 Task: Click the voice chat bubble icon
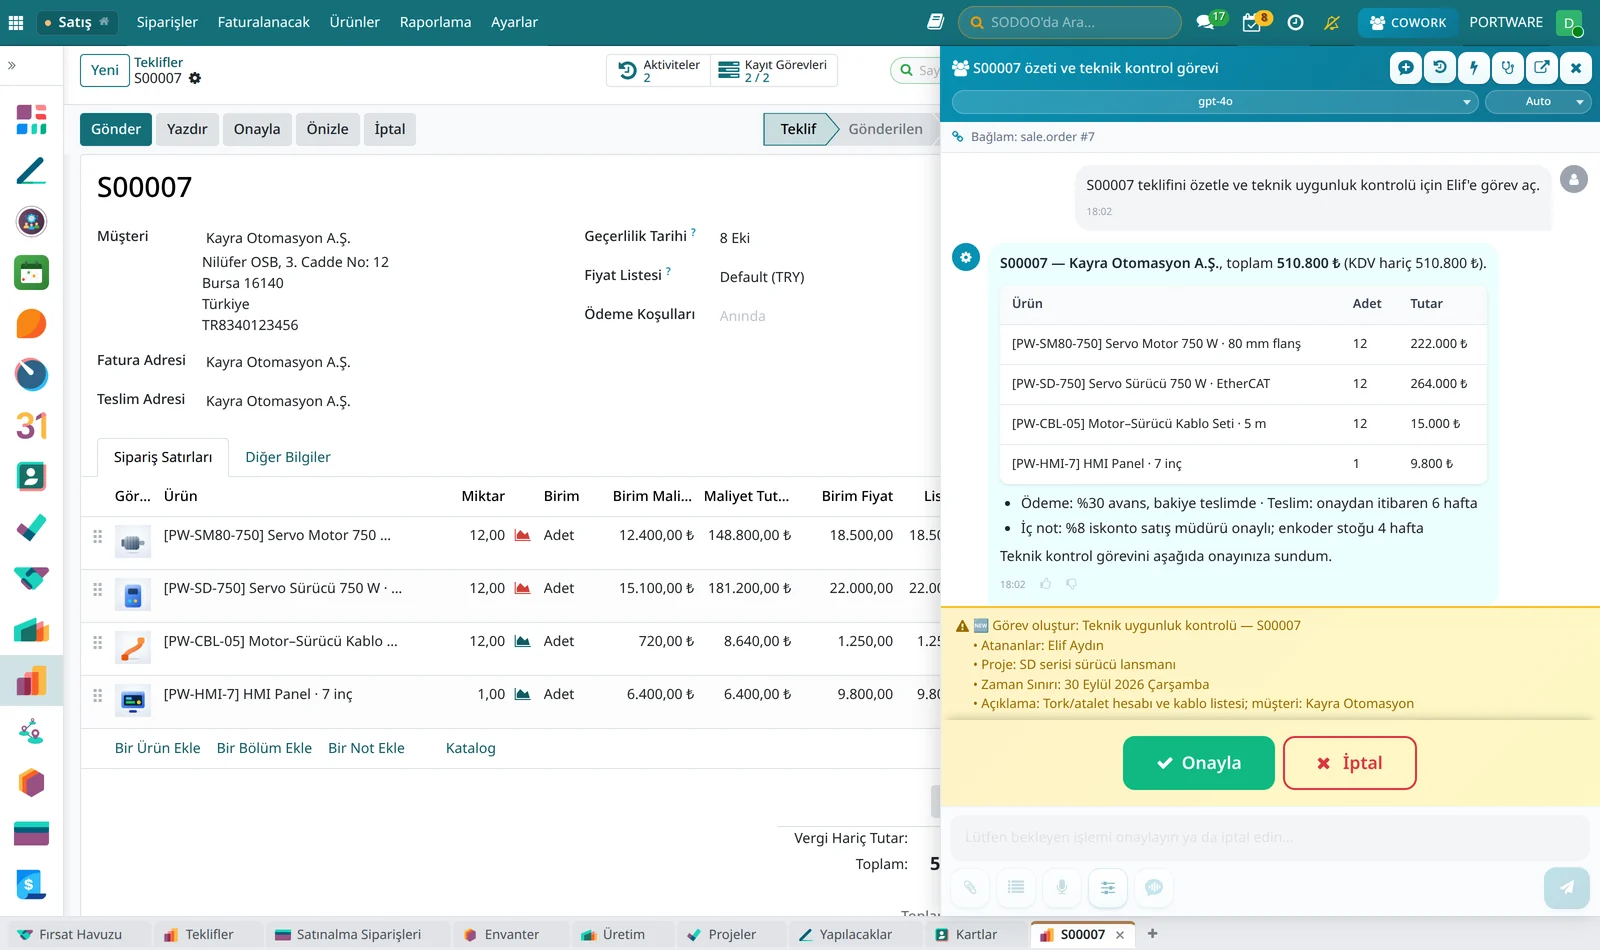click(x=1154, y=887)
